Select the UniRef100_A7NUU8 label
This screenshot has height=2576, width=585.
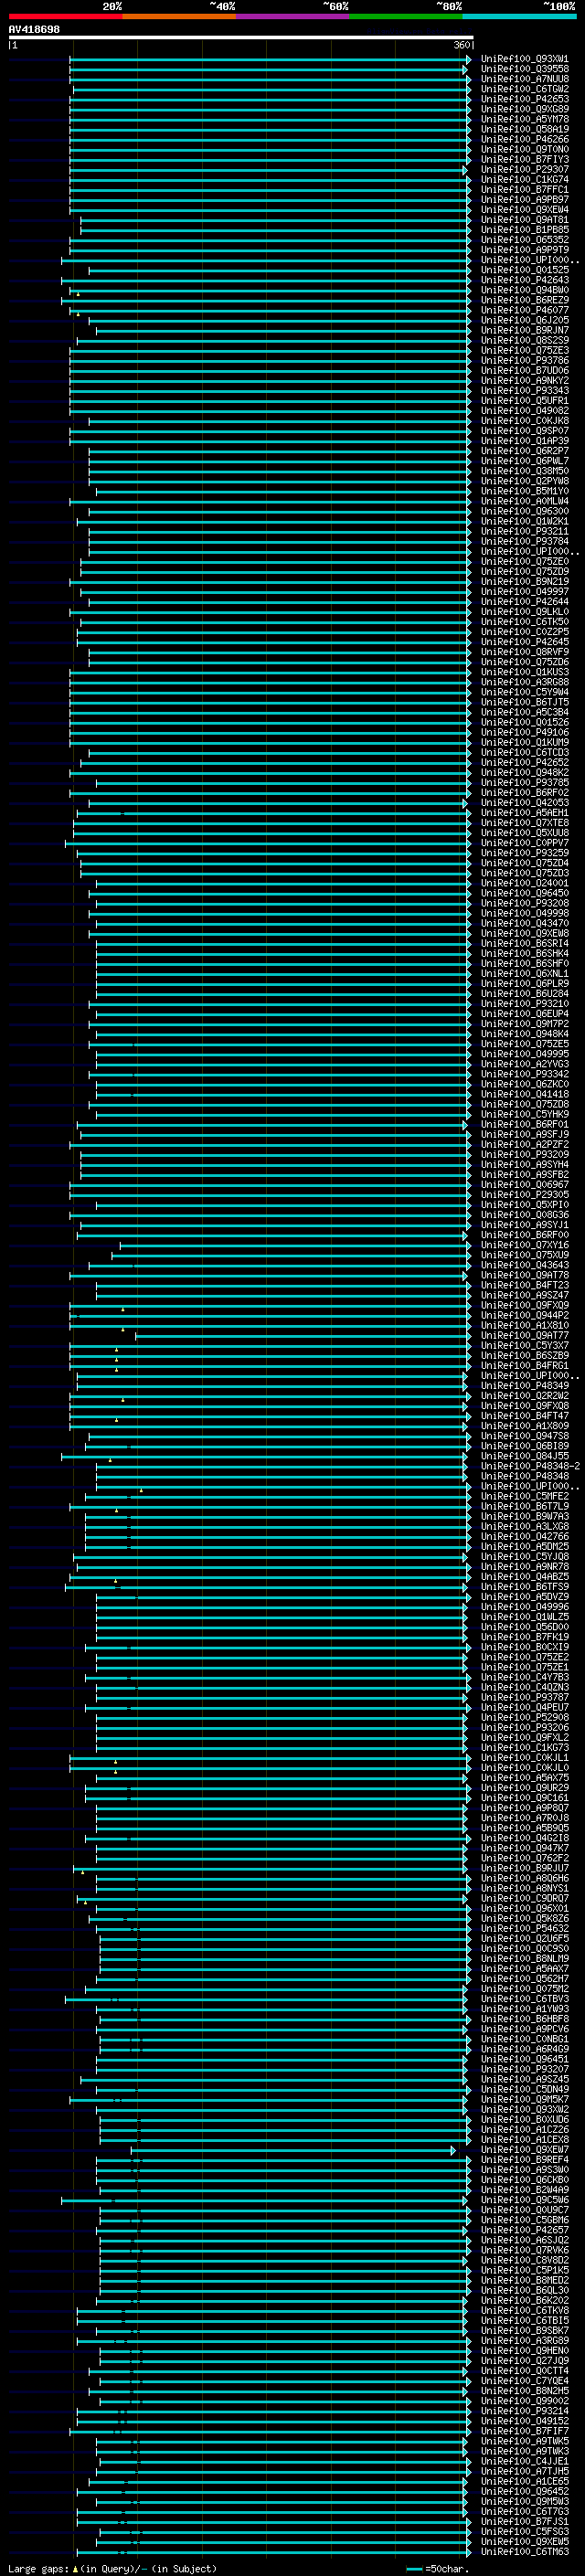(525, 79)
